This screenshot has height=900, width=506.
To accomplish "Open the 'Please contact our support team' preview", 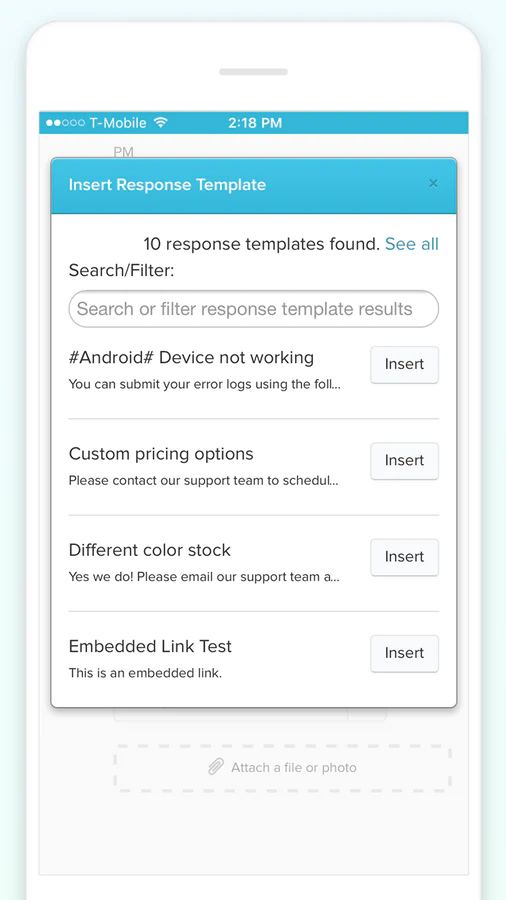I will [x=204, y=480].
